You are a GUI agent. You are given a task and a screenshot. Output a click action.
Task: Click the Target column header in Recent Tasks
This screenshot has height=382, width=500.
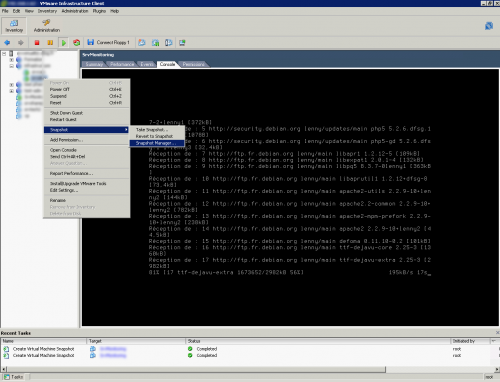click(x=136, y=341)
